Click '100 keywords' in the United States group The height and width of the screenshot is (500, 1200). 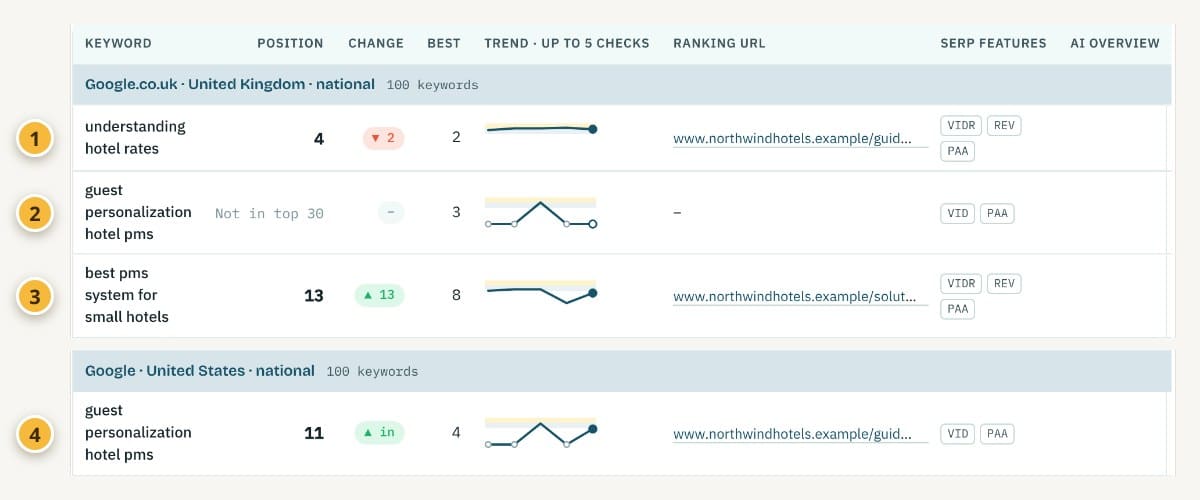click(372, 371)
